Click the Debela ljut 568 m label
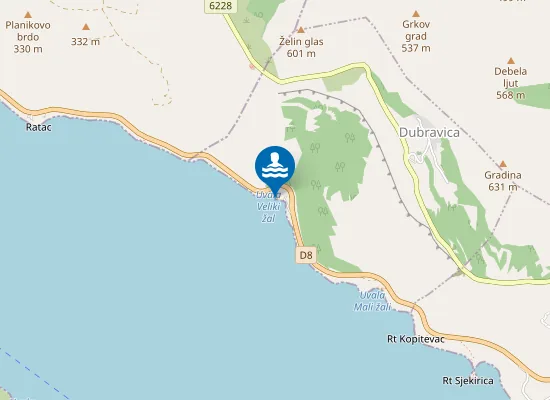Image resolution: width=550 pixels, height=400 pixels. click(511, 83)
